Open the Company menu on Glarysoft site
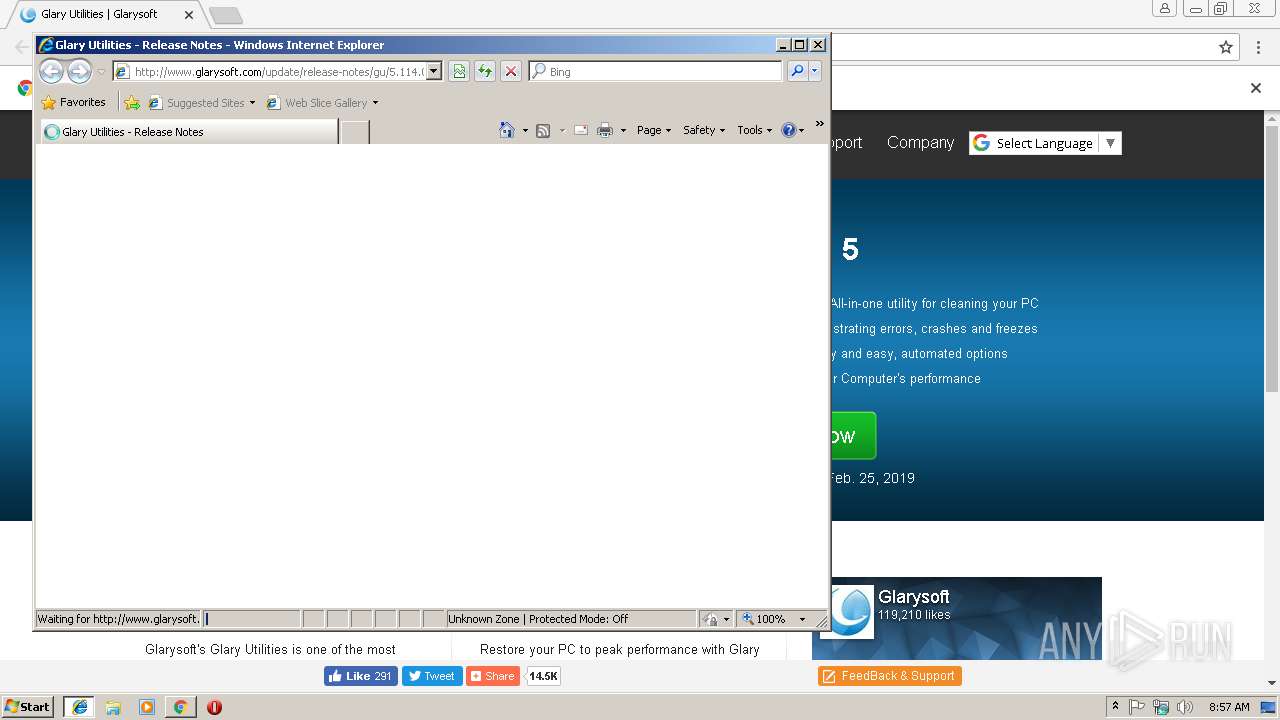 [x=920, y=143]
